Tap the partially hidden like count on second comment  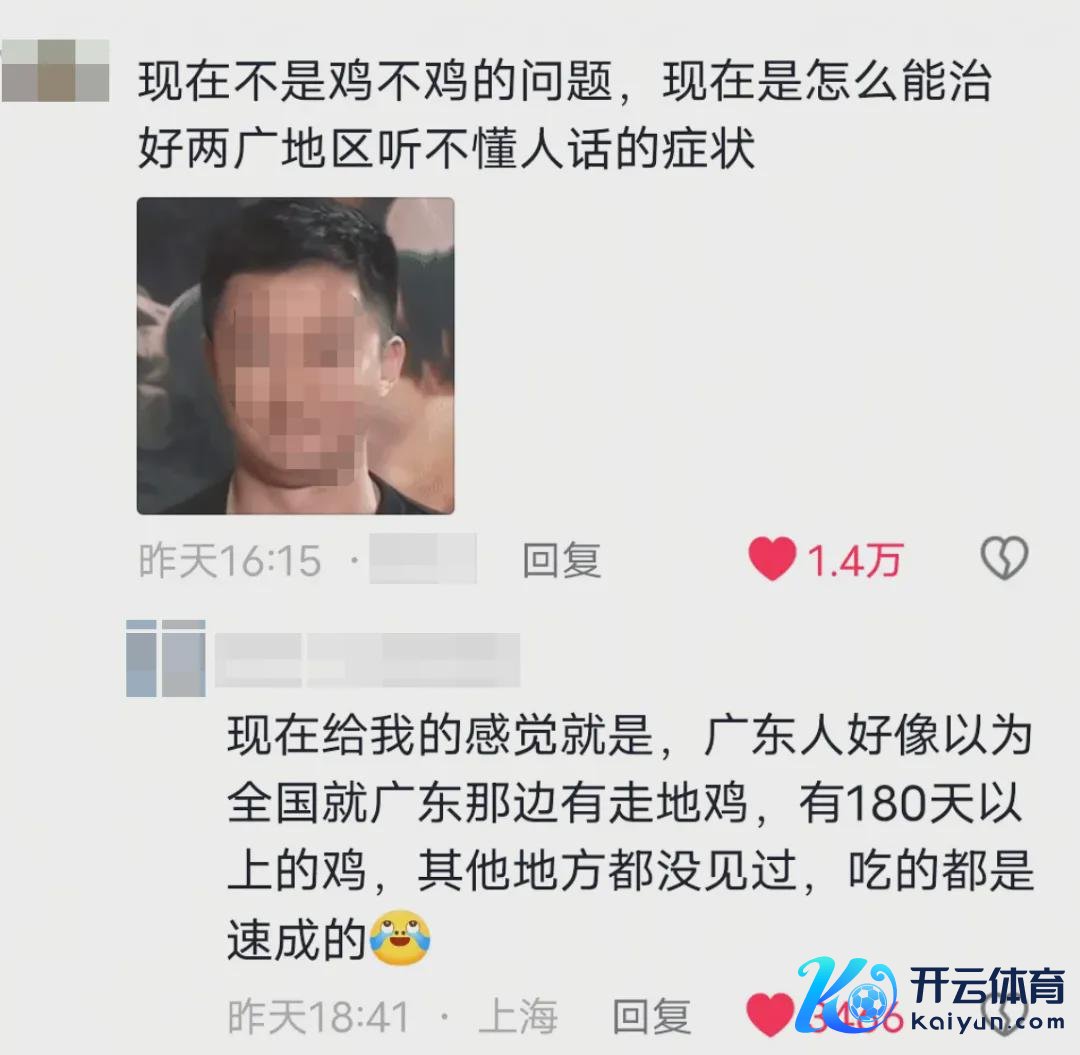[854, 1016]
